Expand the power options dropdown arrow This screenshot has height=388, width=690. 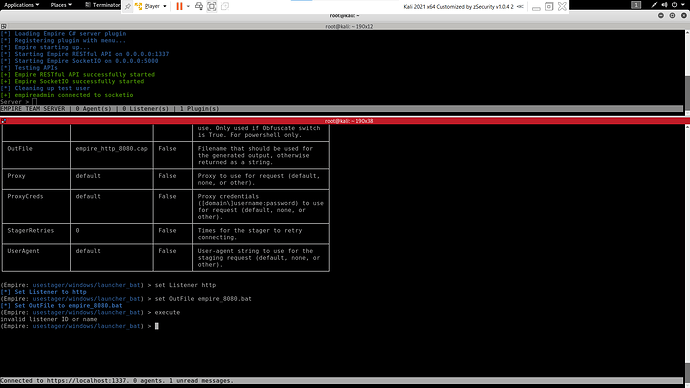(188, 6)
